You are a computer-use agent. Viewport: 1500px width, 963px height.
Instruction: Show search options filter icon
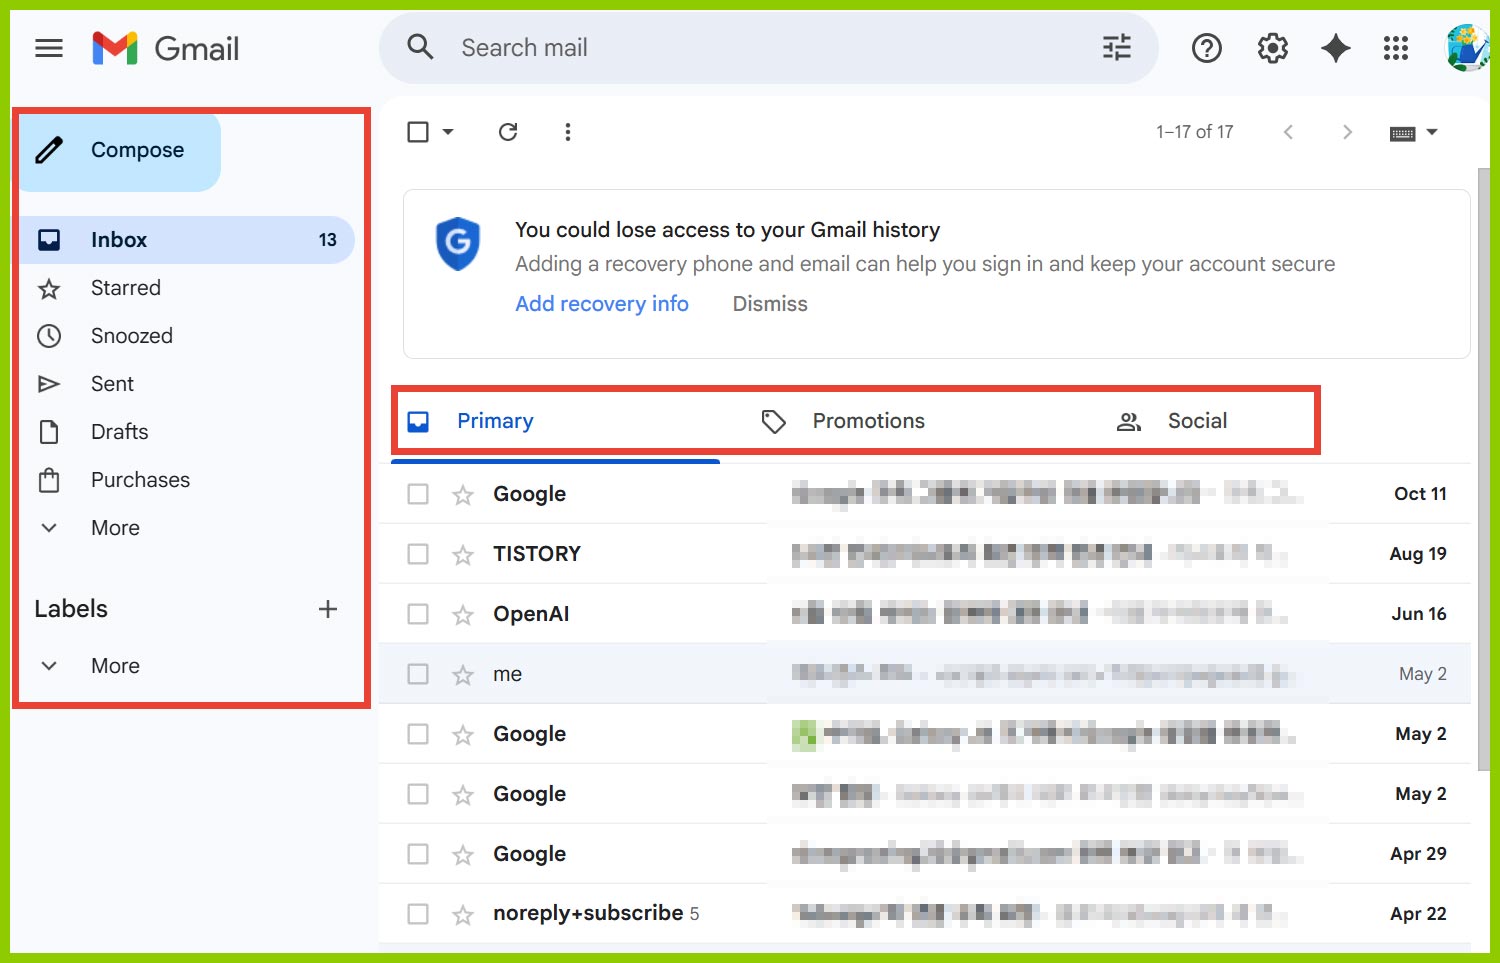(1116, 47)
